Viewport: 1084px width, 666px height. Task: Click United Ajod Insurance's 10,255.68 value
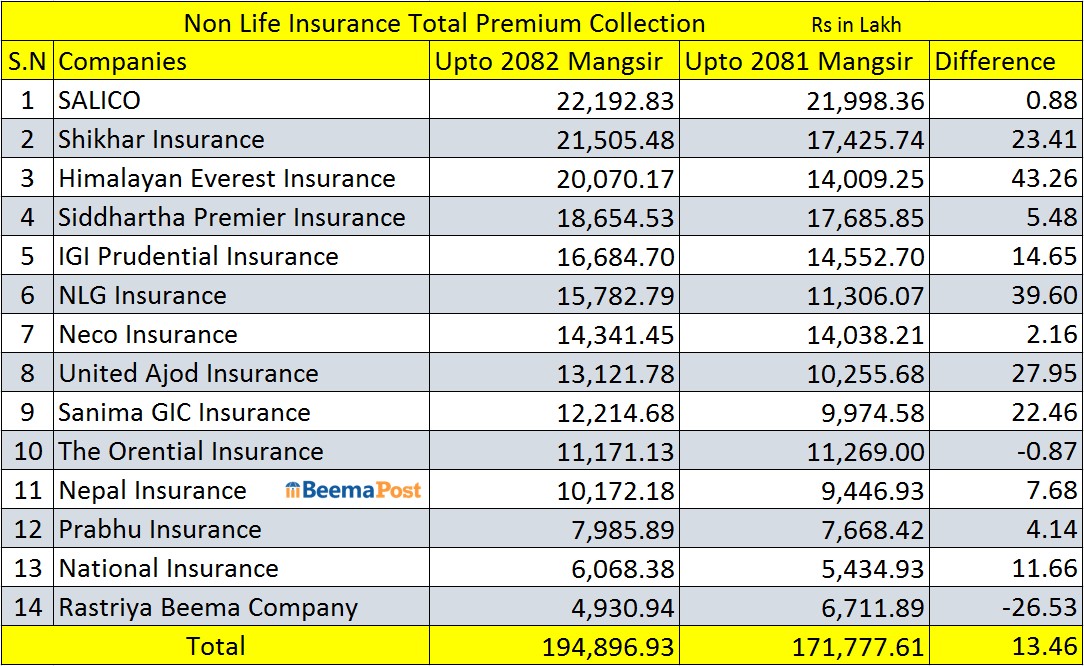pos(865,373)
